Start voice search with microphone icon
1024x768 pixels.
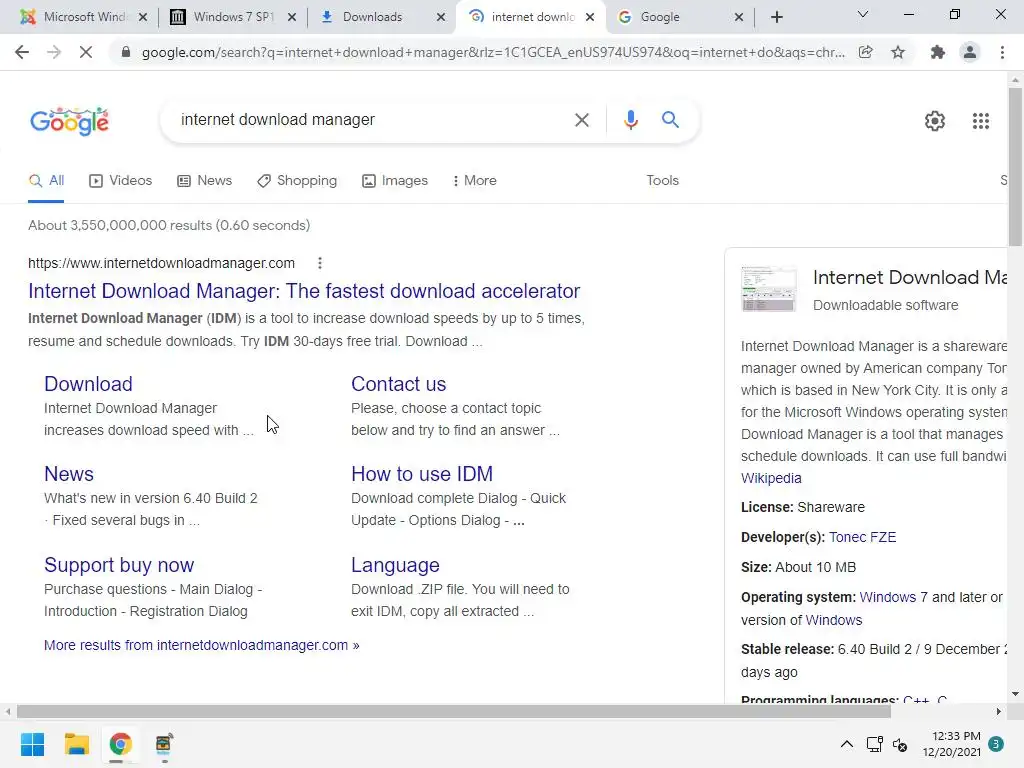pyautogui.click(x=630, y=120)
